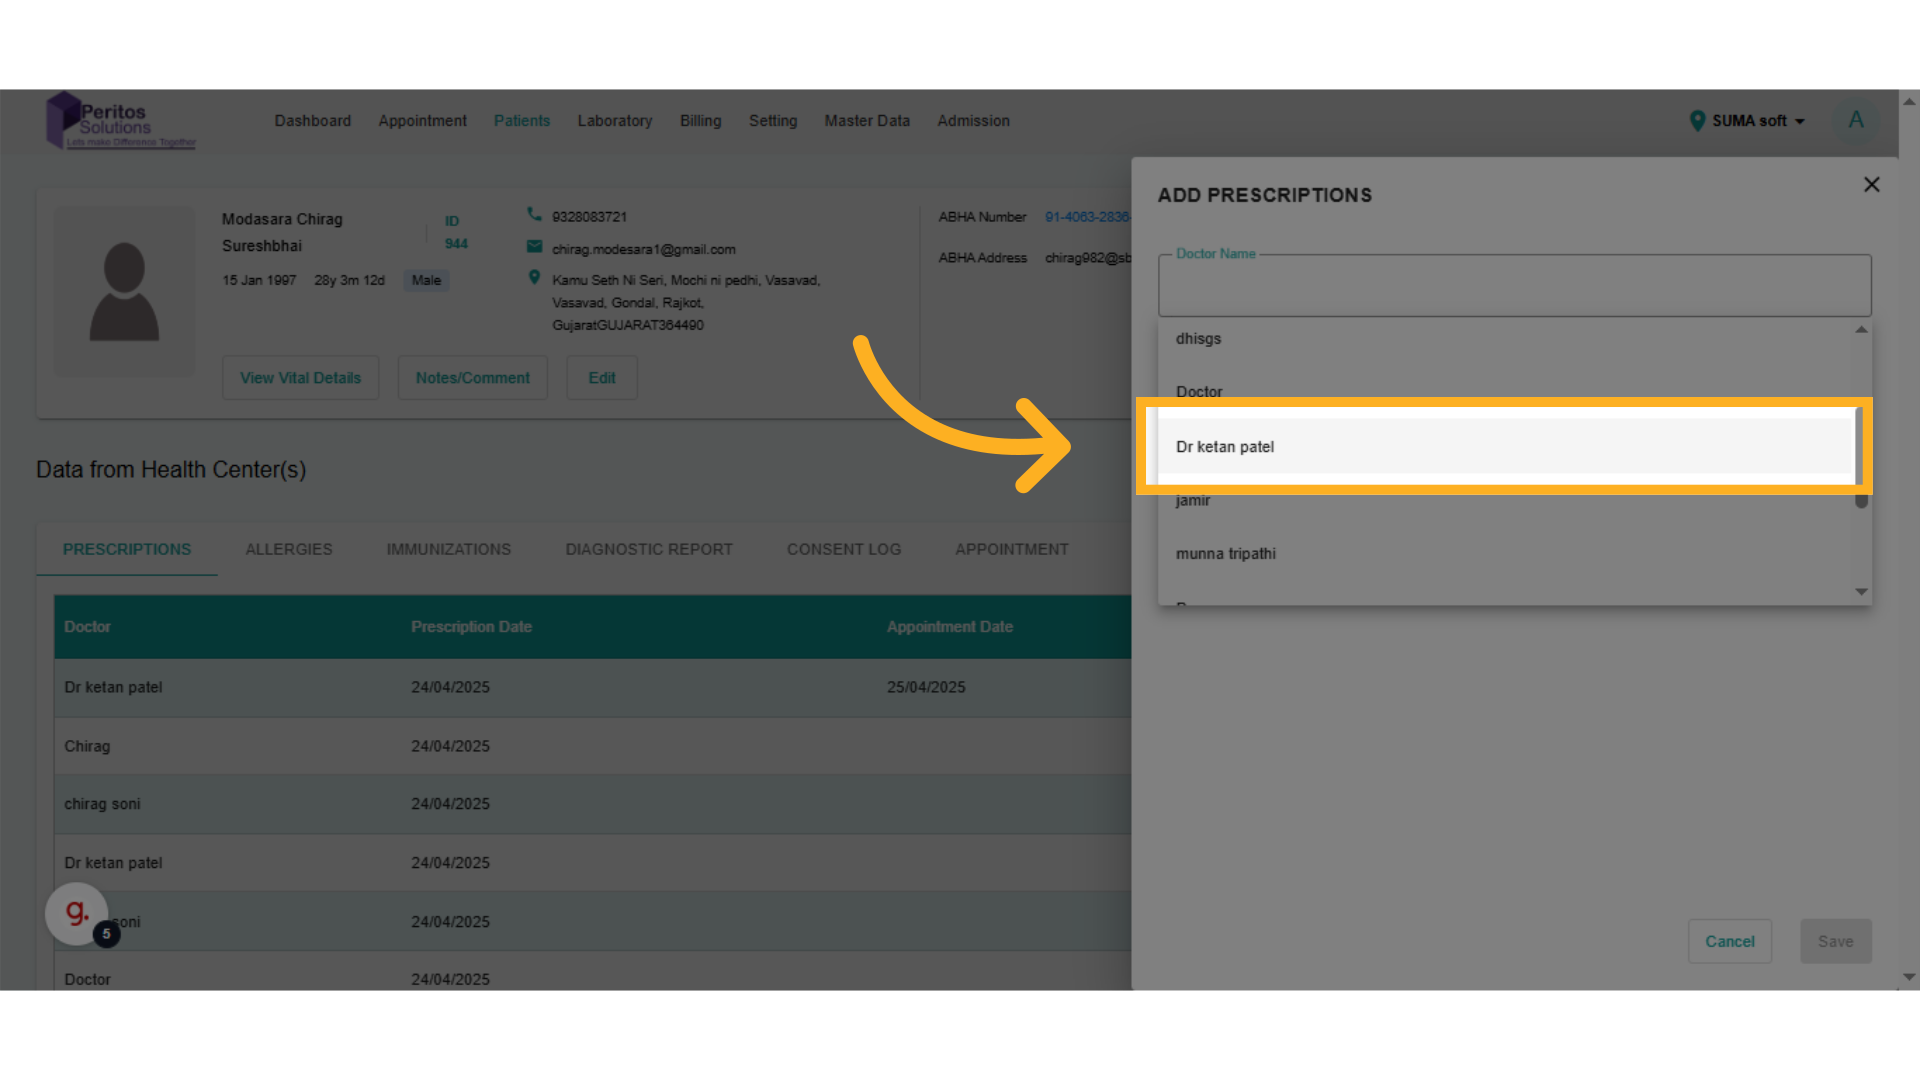Choose munna tripathi doctor option

[1226, 554]
